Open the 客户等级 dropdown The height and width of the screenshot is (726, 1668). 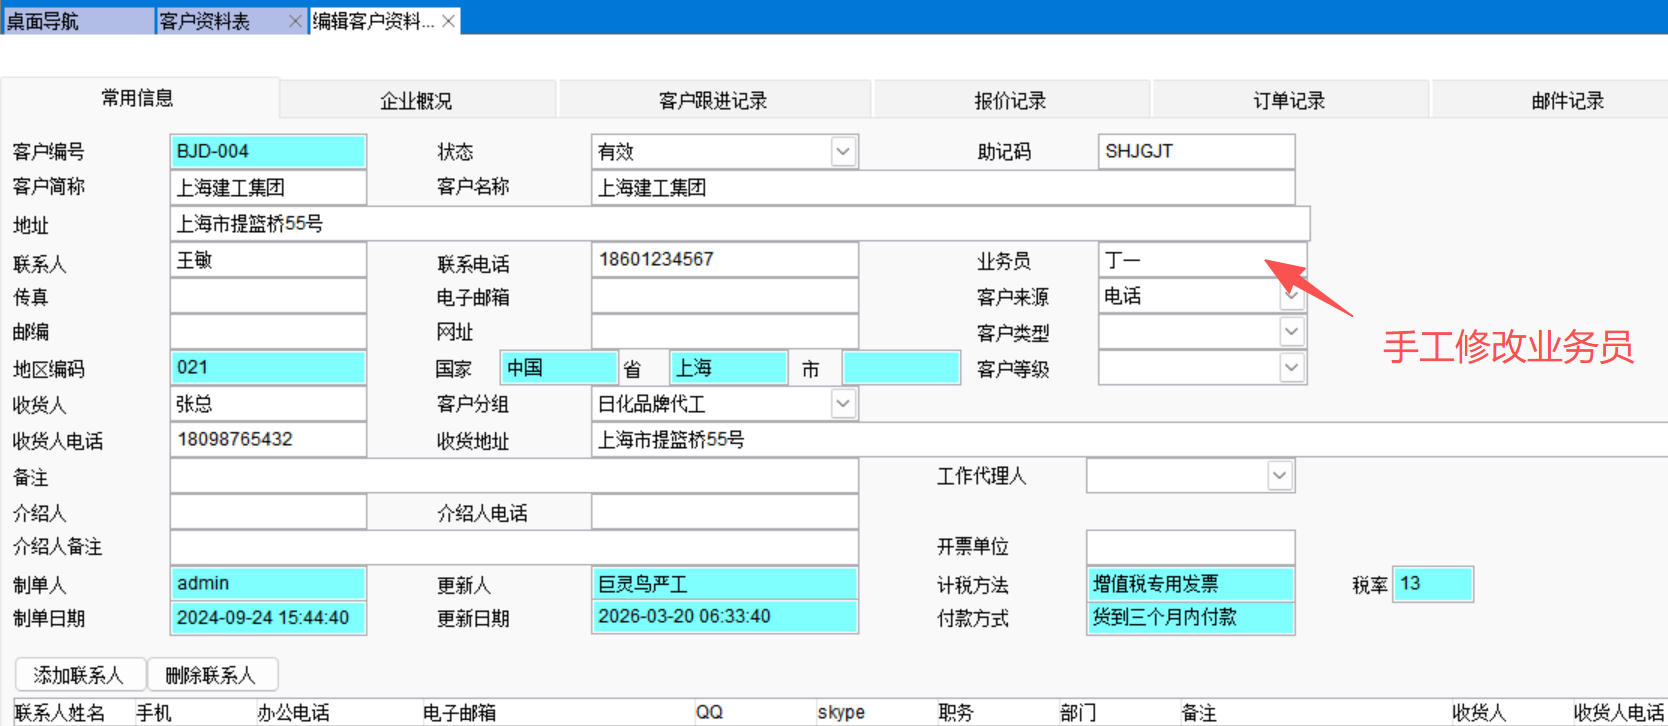click(x=1291, y=368)
